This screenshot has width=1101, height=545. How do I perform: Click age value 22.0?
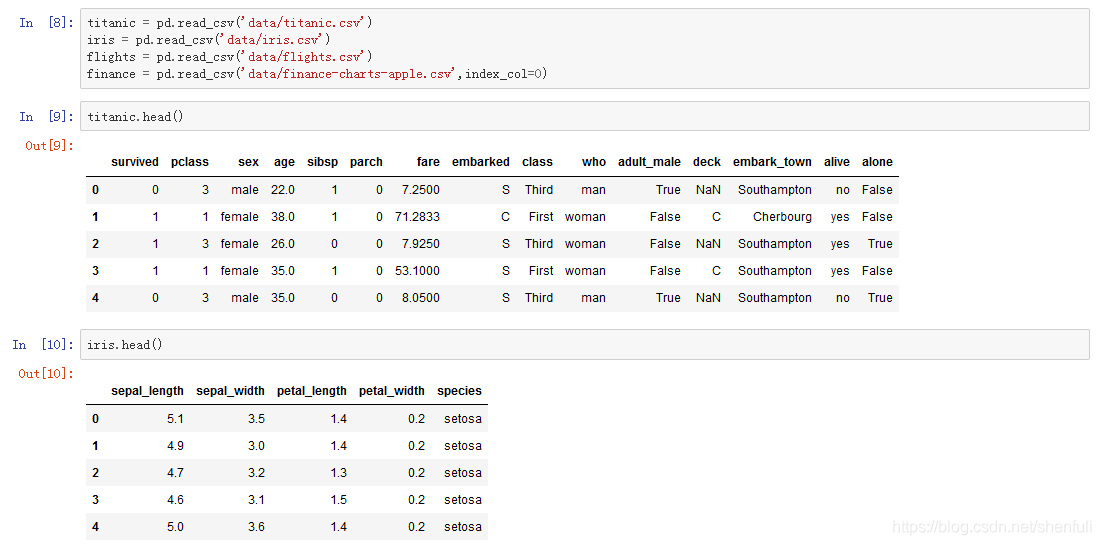283,190
